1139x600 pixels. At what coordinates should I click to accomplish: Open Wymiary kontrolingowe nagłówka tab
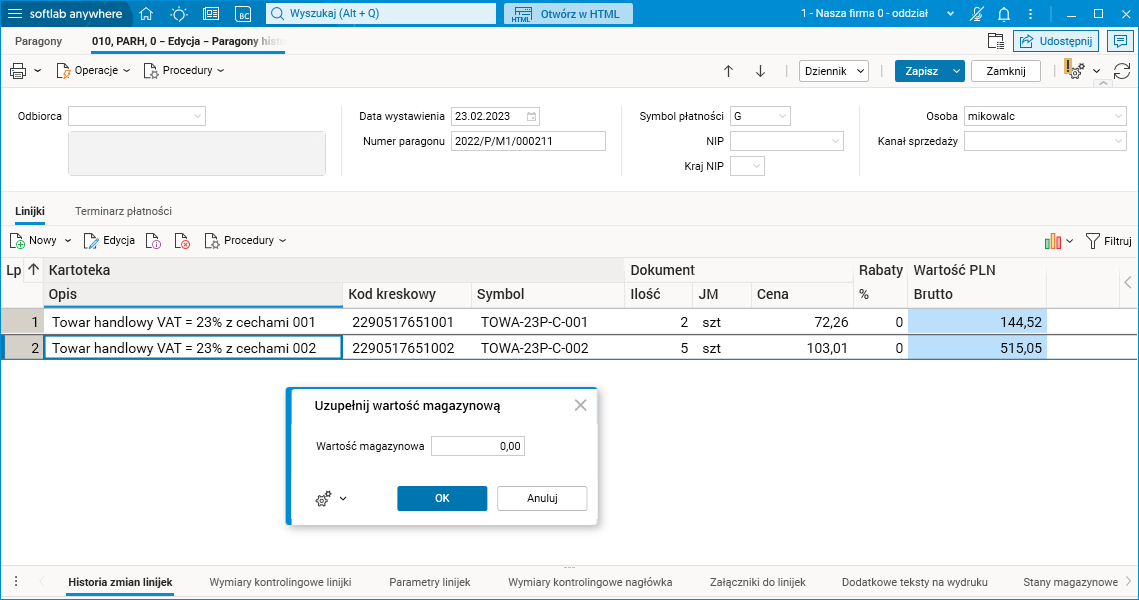coord(590,582)
